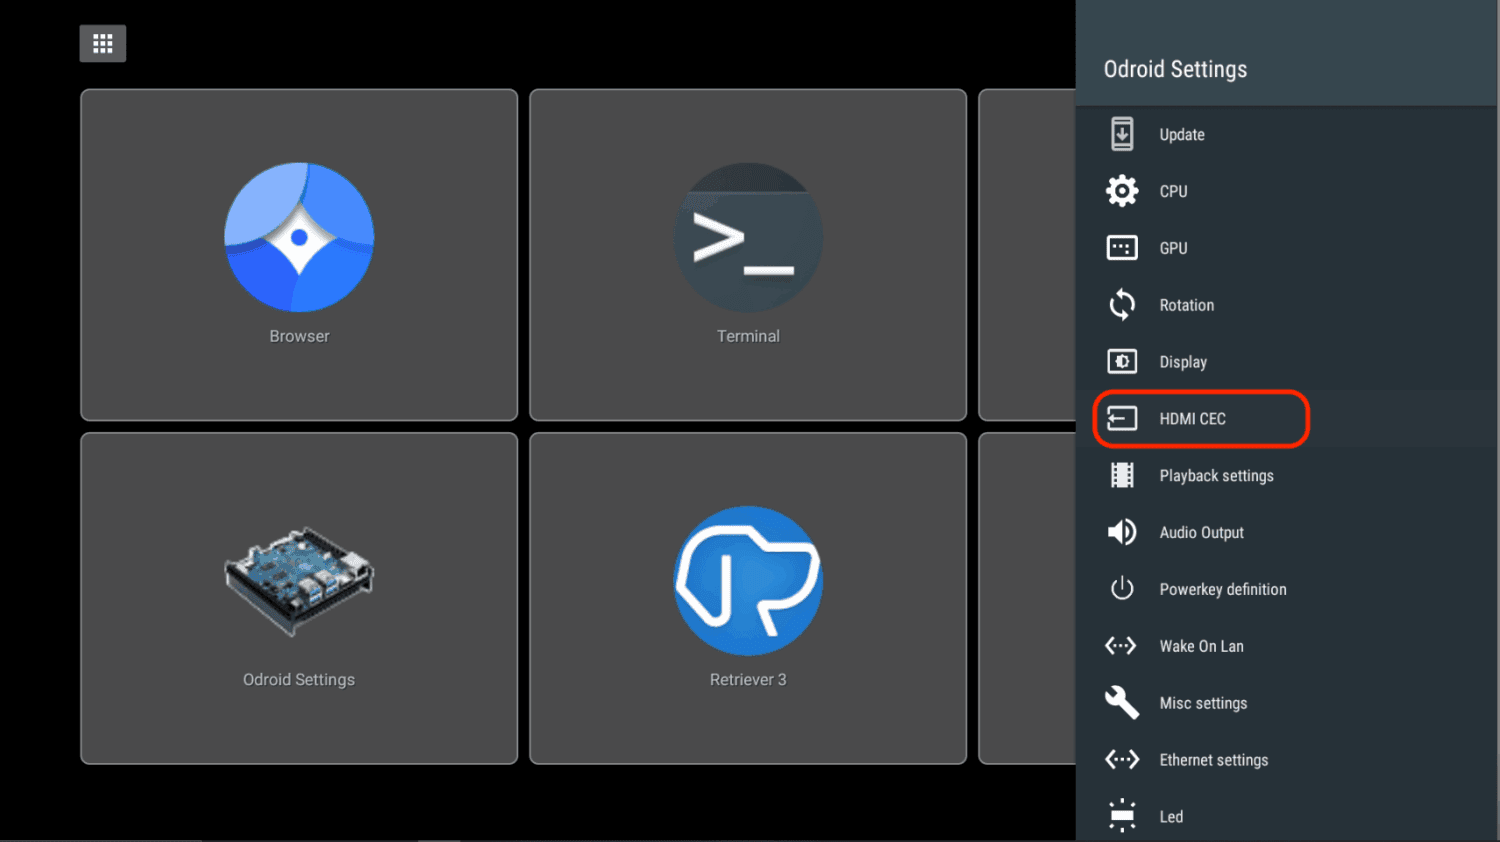Select the Led entry
The height and width of the screenshot is (842, 1500).
(x=1288, y=815)
